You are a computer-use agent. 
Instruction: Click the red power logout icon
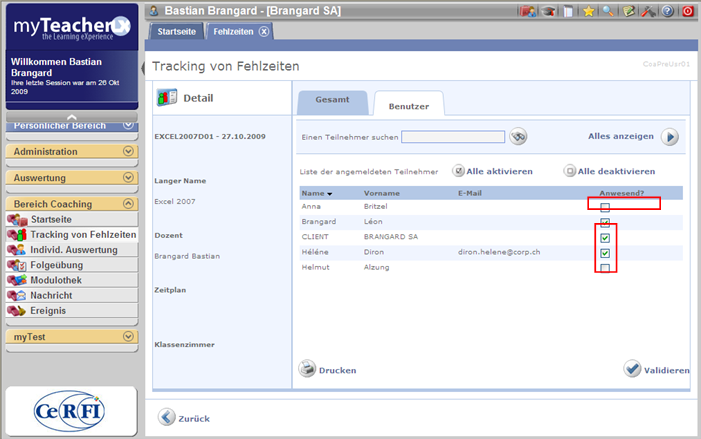click(687, 11)
